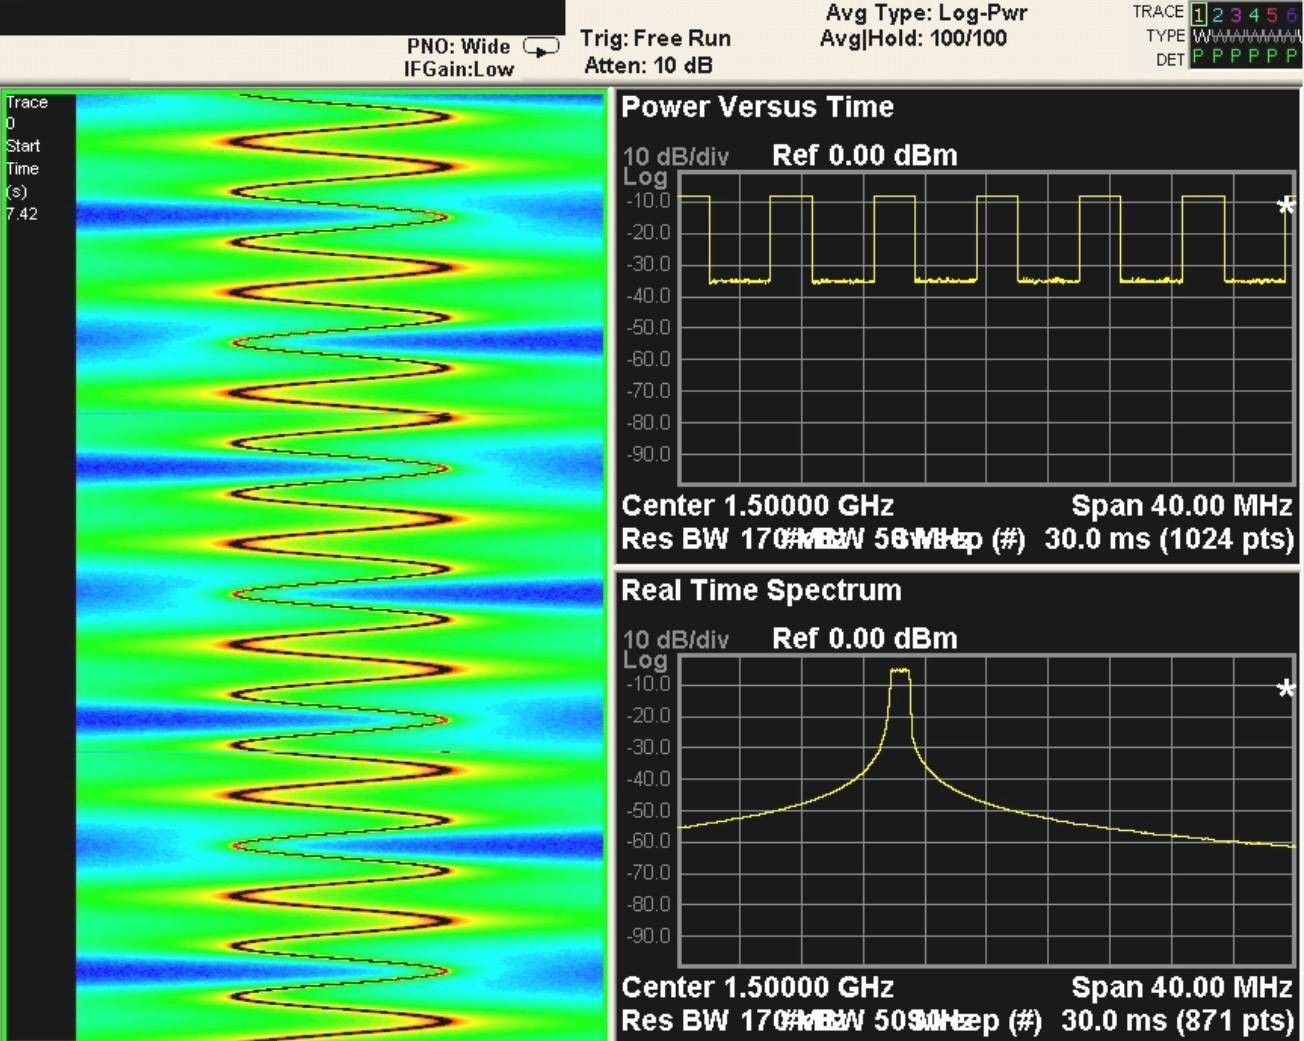The width and height of the screenshot is (1304, 1041).
Task: Click 'Span 40.00 MHz' under Real Time Spectrum
Action: point(1182,987)
